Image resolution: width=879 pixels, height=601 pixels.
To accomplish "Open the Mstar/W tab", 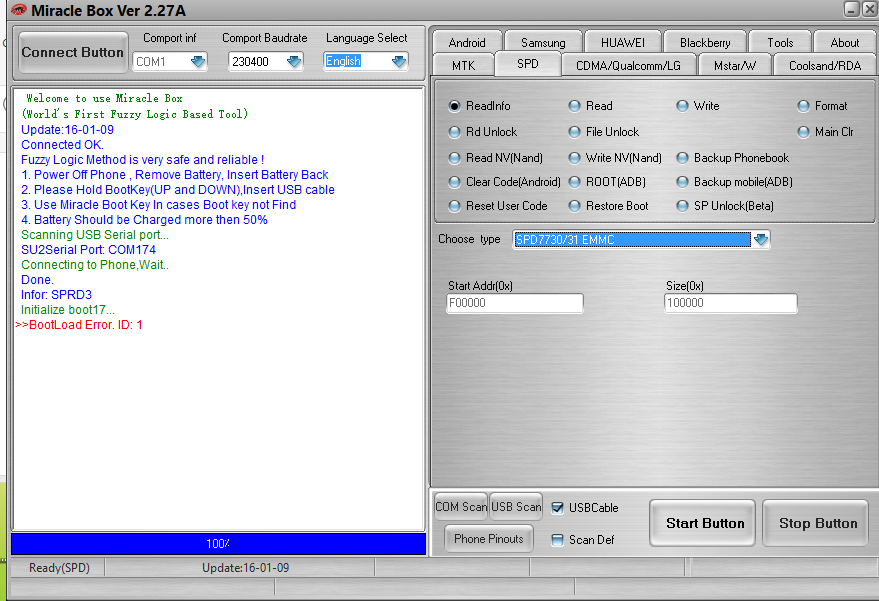I will pos(735,66).
